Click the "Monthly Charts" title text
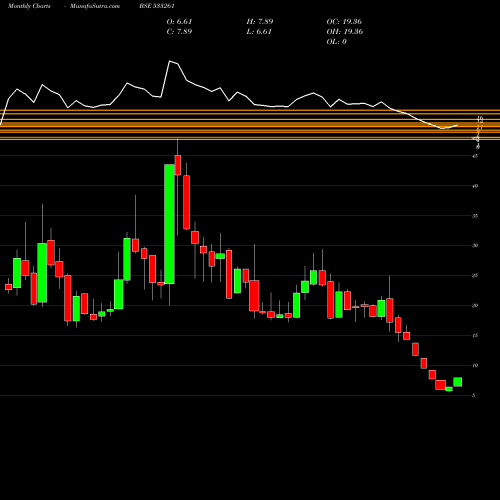 pos(29,6)
